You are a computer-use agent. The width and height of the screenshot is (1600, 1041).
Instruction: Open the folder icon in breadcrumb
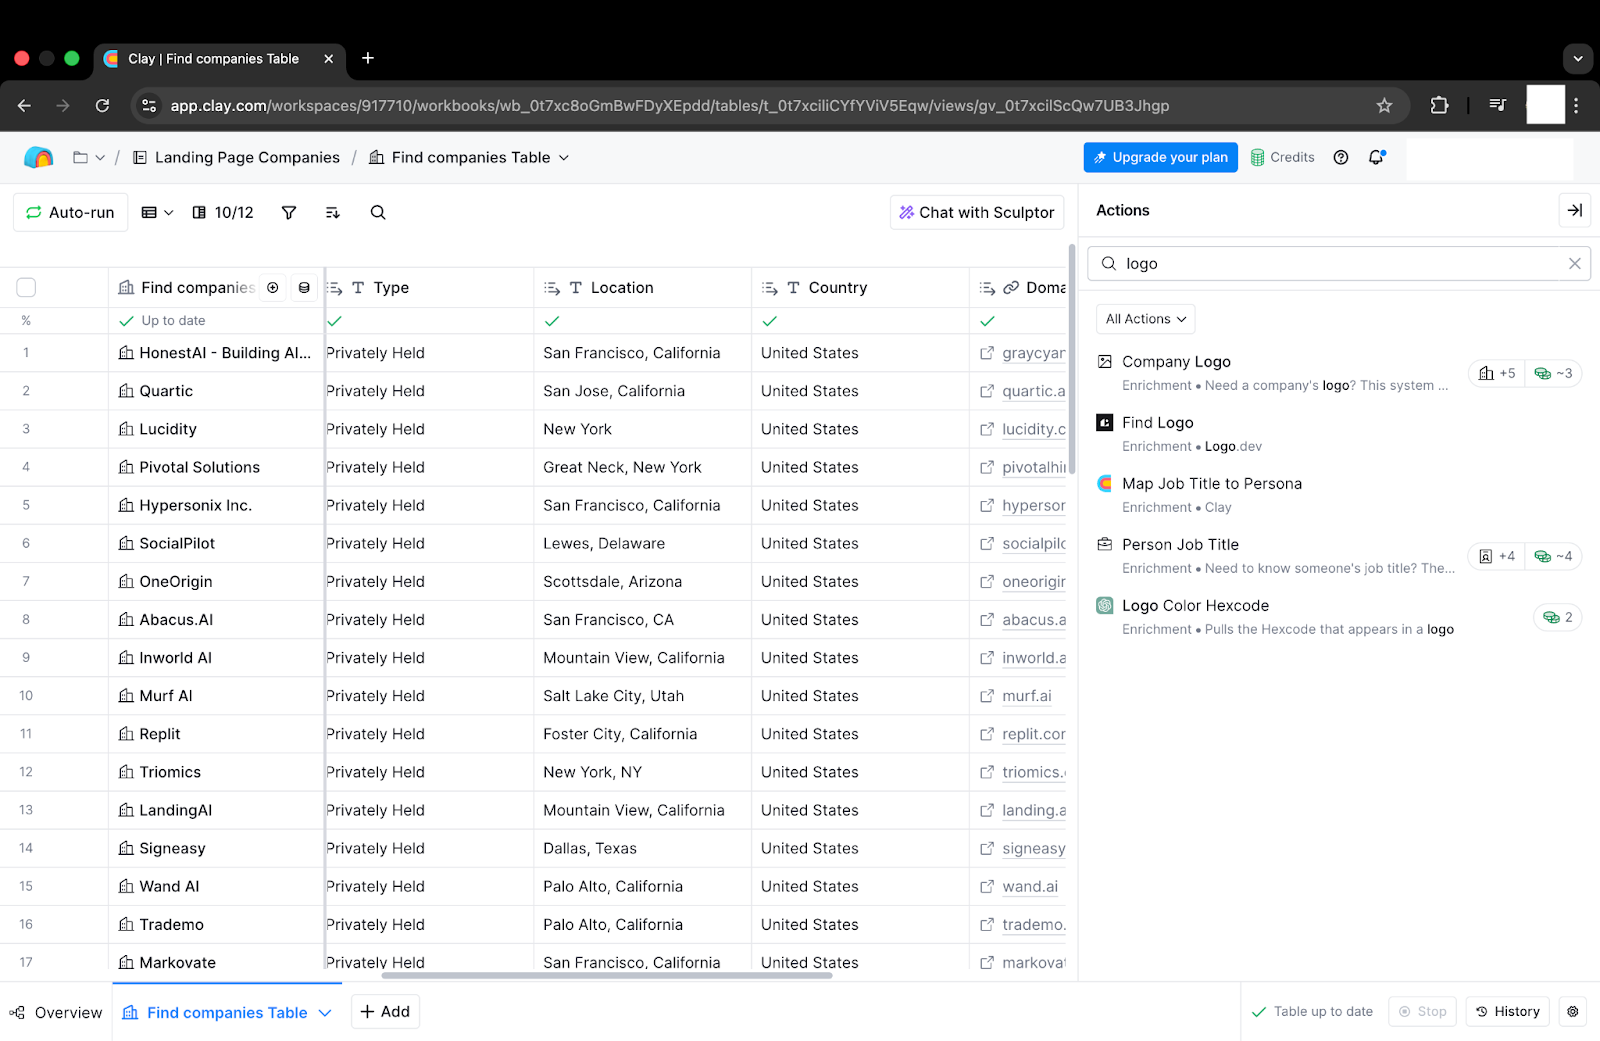[x=80, y=157]
